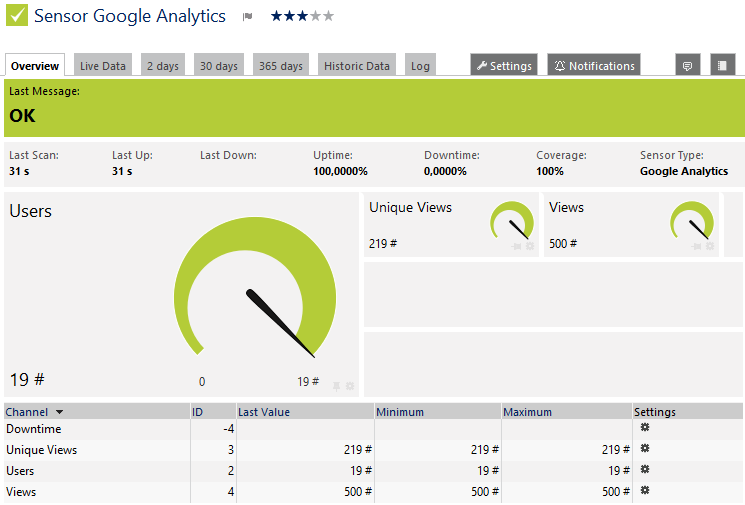Screen dimensions: 745x505
Task: Pin the Views gauge
Action: [x=697, y=246]
